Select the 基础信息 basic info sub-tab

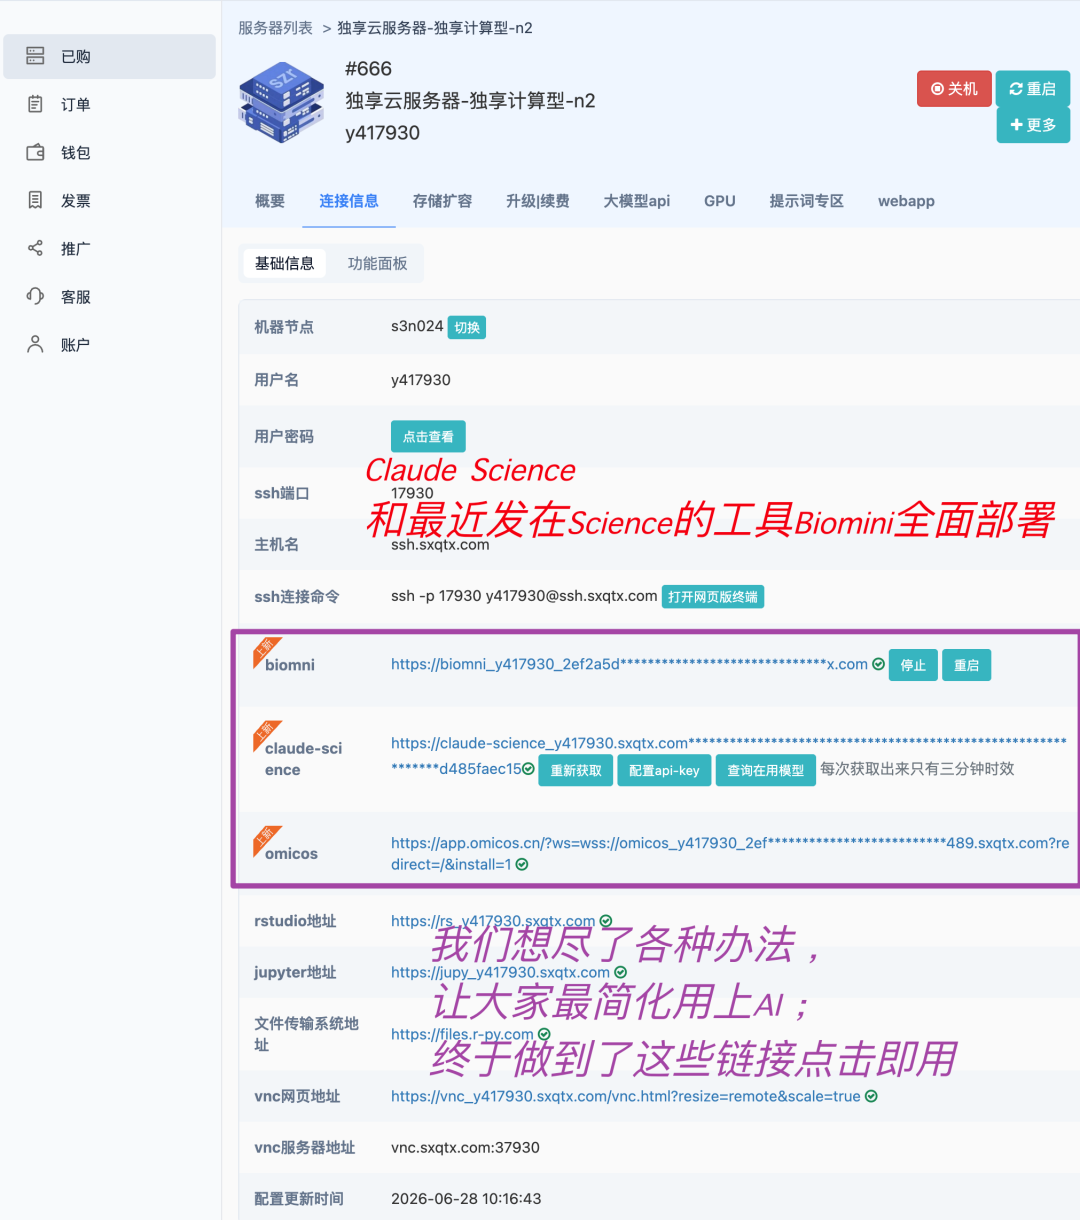point(285,263)
